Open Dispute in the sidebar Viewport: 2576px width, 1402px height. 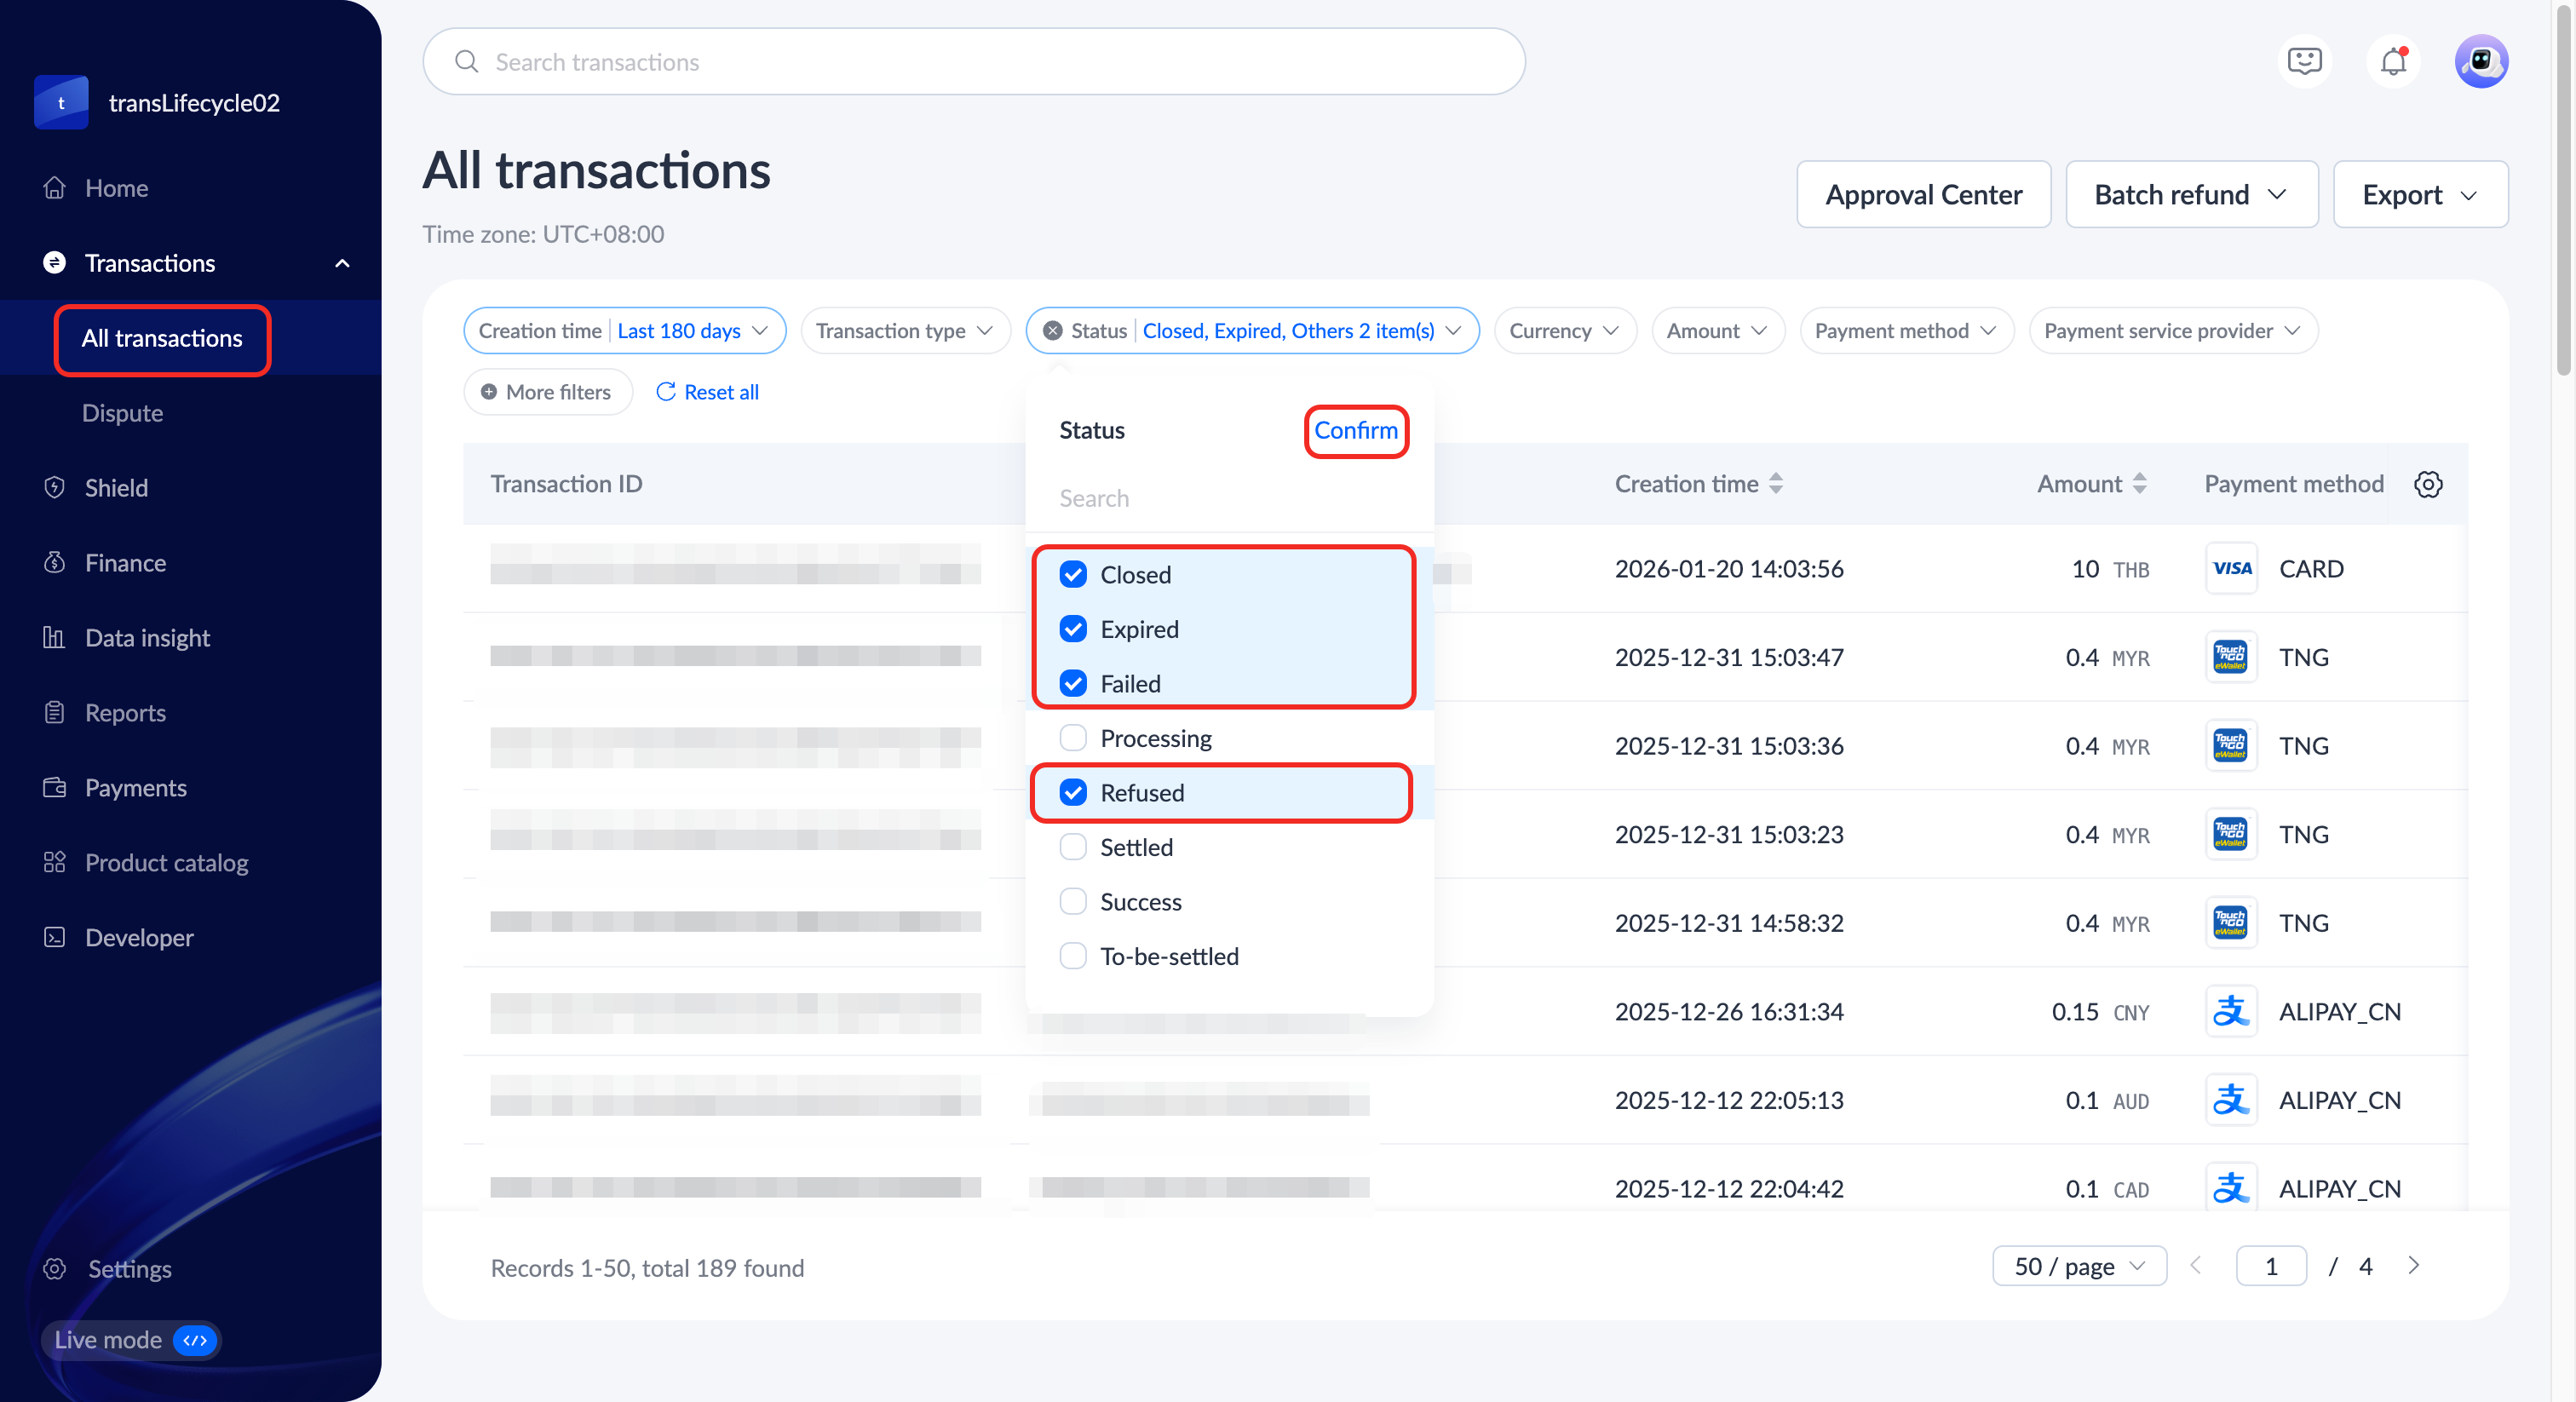click(x=122, y=413)
